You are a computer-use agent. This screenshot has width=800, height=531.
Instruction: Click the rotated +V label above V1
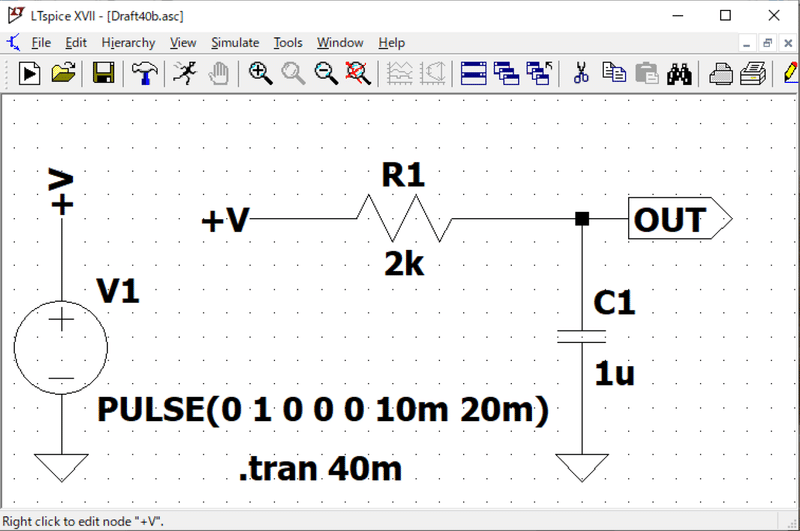click(61, 191)
